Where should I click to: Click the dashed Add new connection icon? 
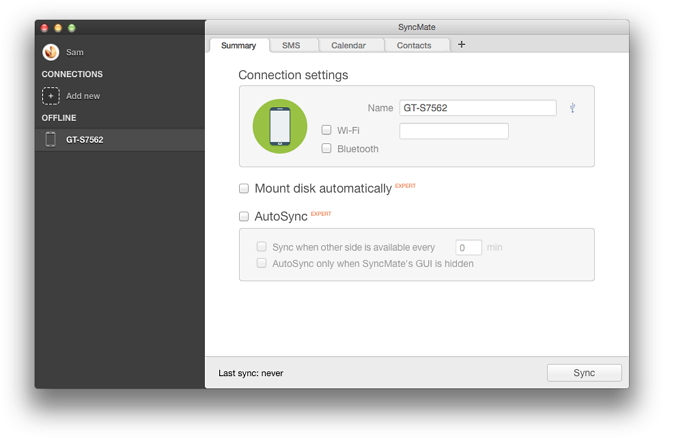[50, 96]
